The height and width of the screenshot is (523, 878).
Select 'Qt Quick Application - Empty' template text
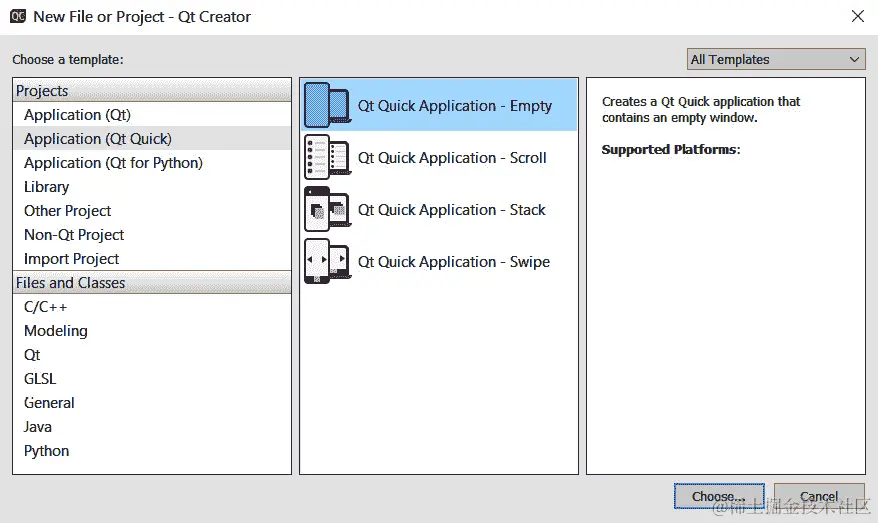[x=455, y=106]
